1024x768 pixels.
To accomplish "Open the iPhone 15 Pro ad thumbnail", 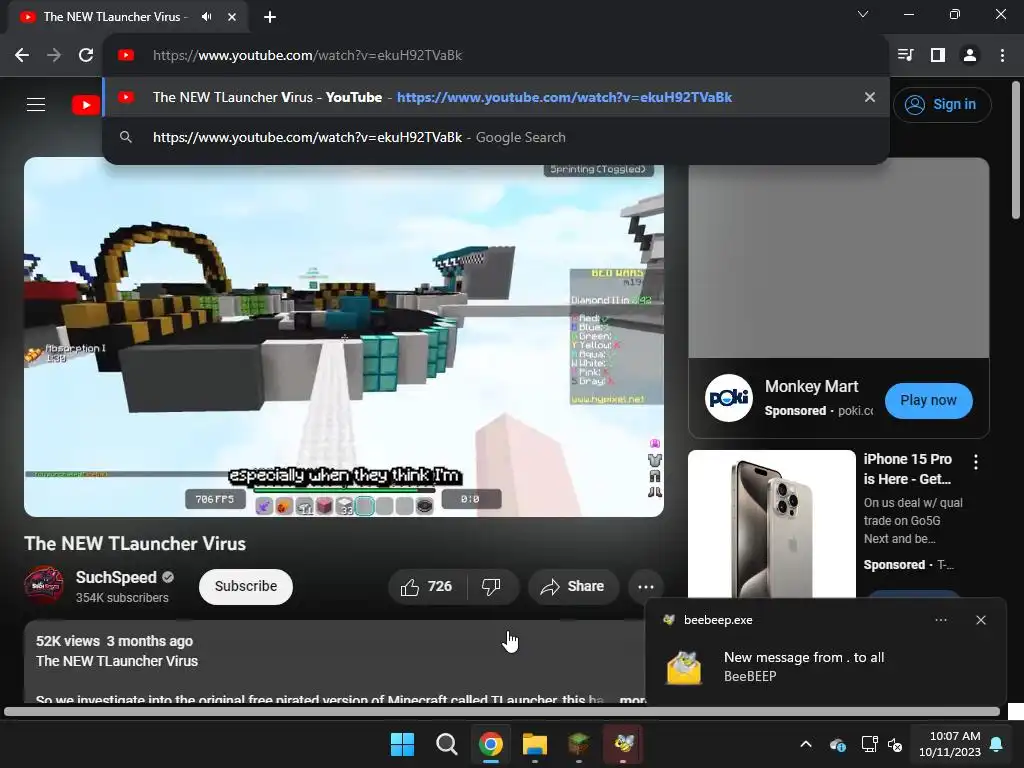I will 772,524.
